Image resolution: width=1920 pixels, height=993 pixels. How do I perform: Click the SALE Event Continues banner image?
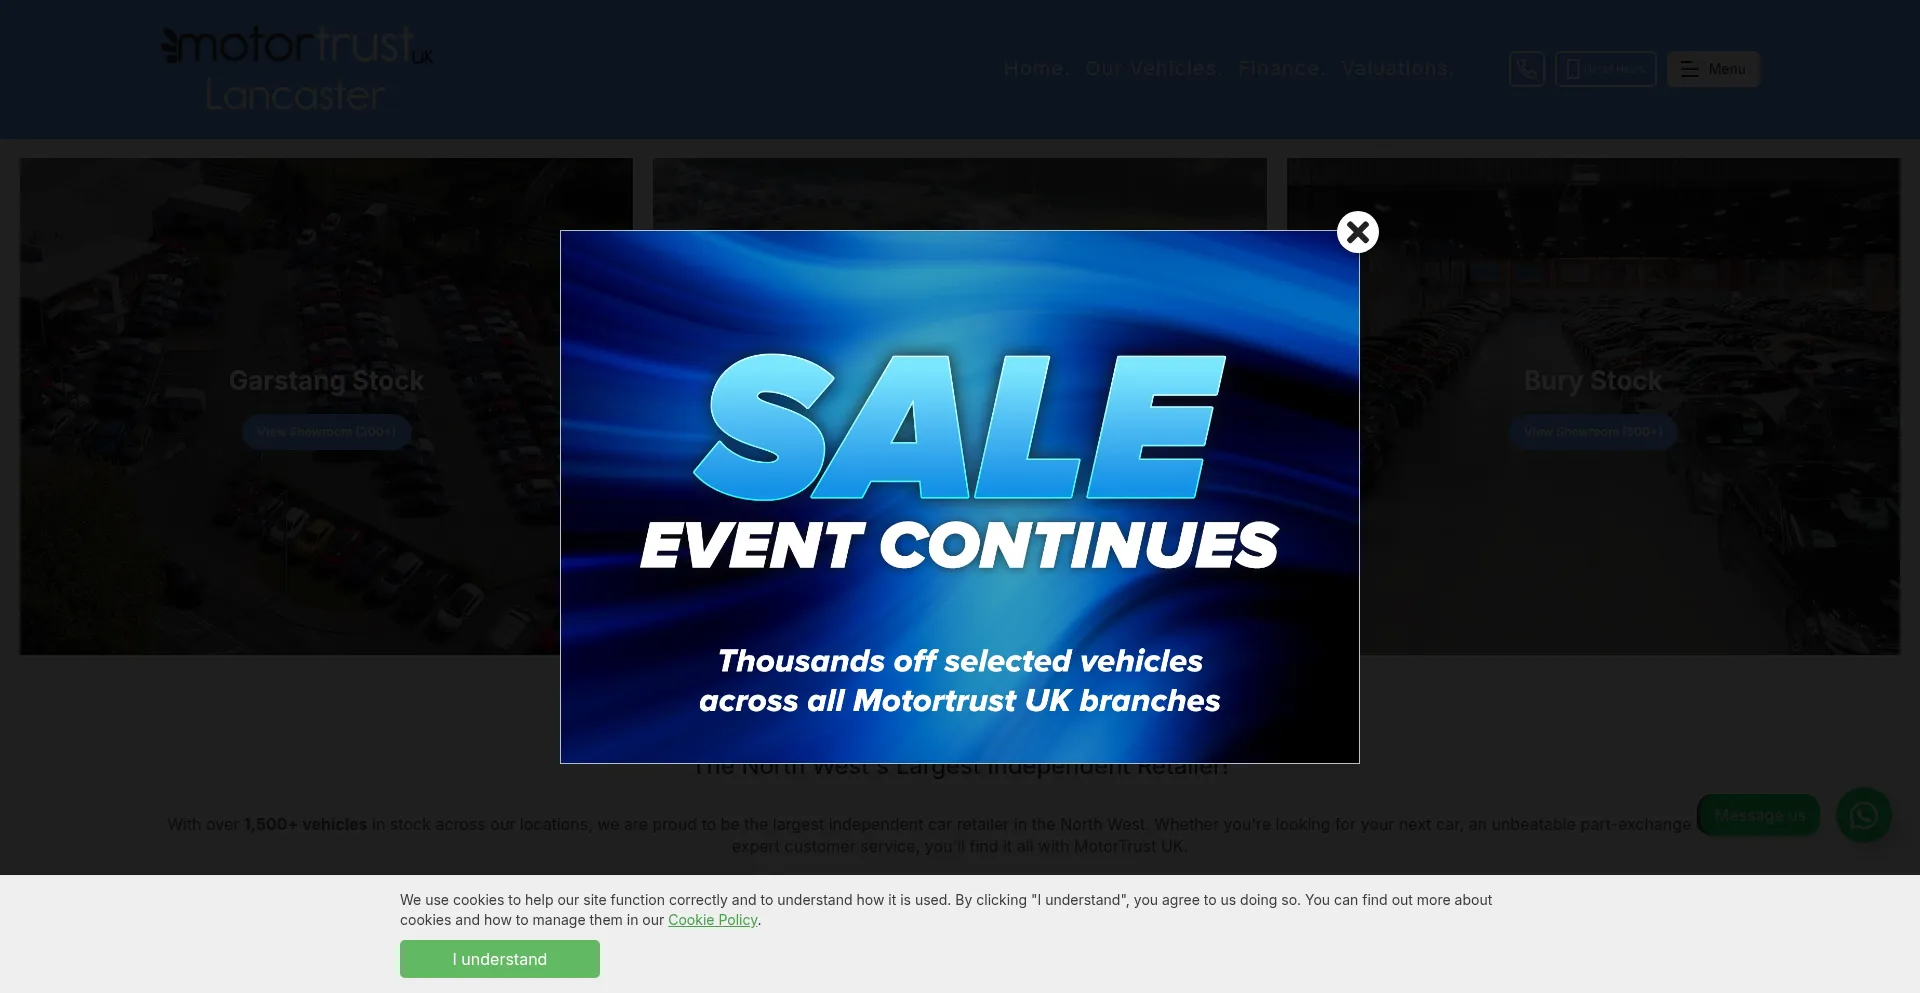point(960,497)
